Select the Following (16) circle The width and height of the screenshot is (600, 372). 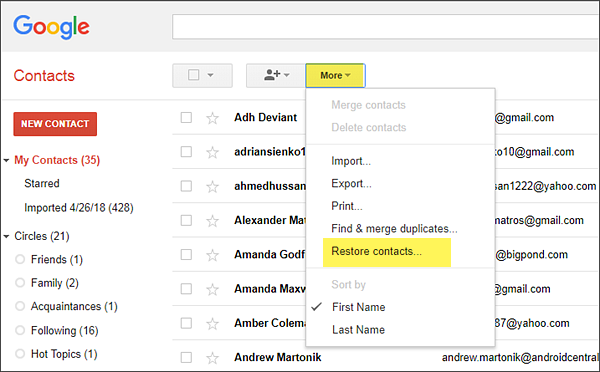point(65,330)
